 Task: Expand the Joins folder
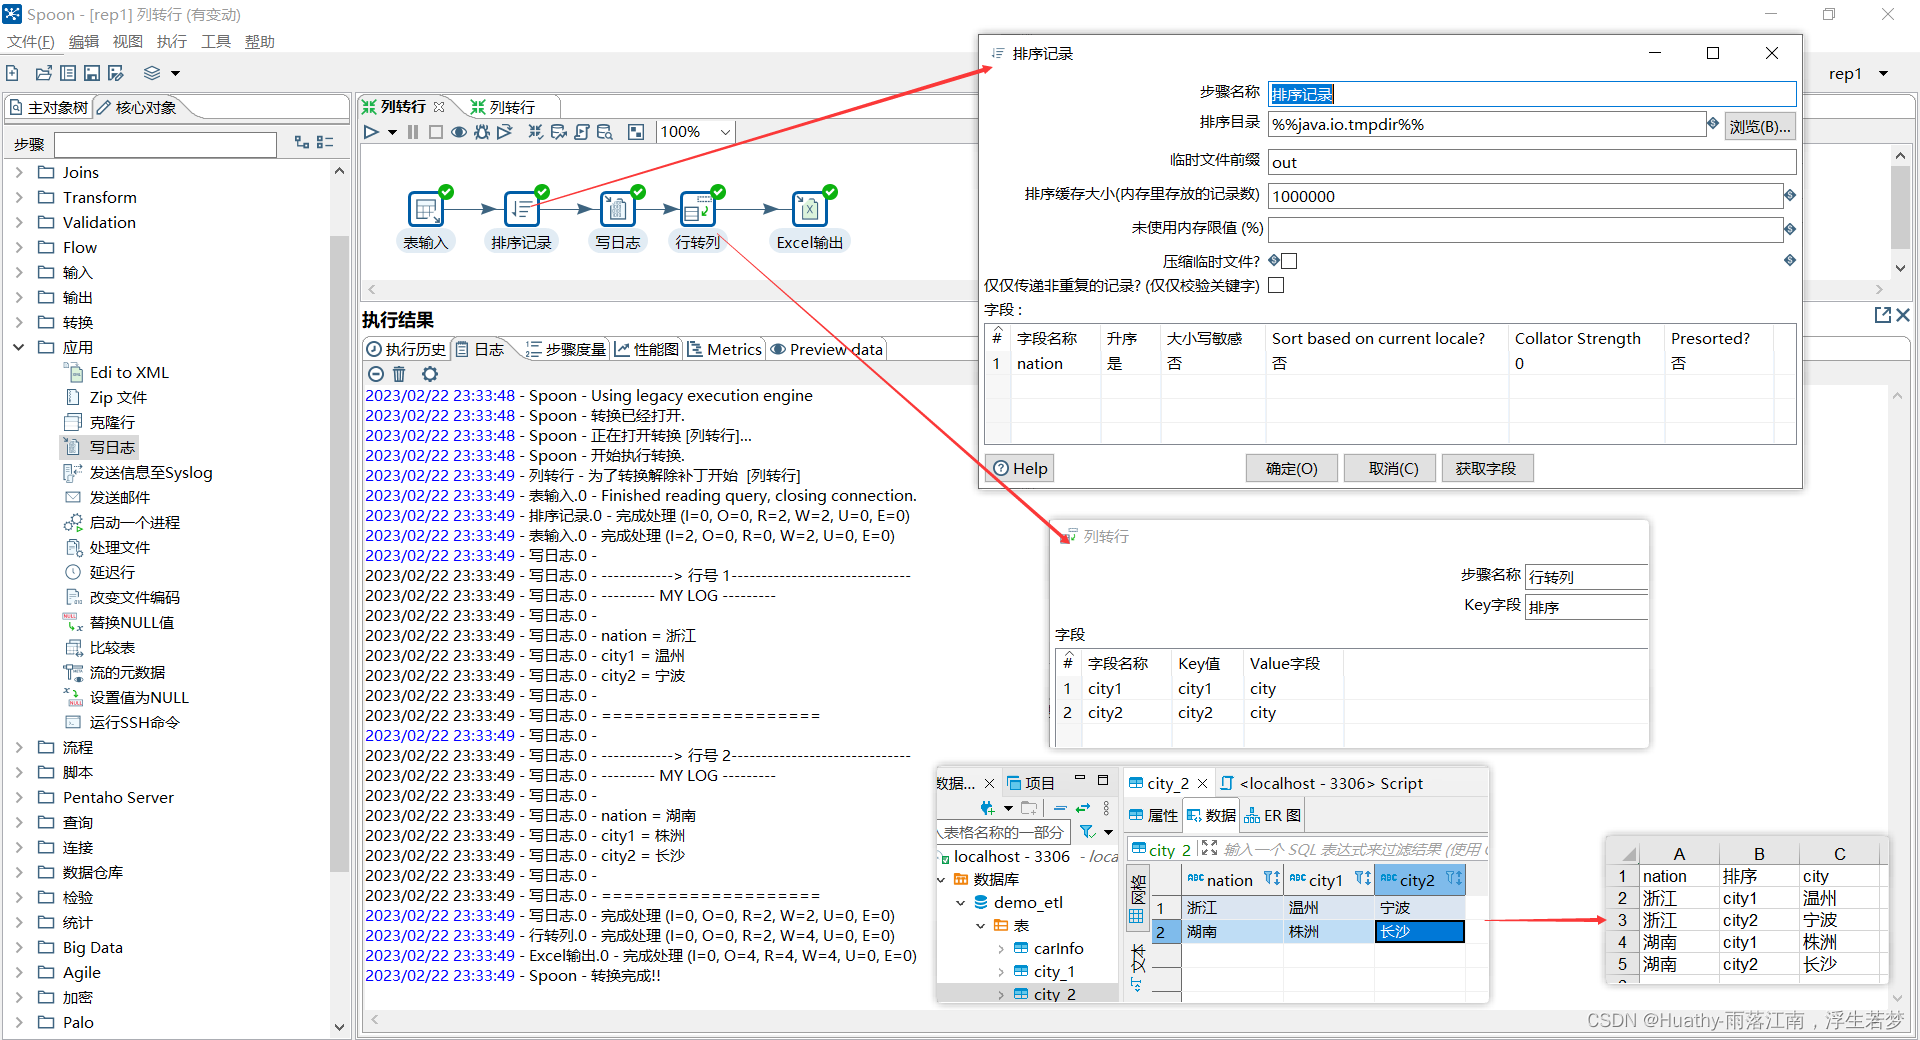(18, 172)
